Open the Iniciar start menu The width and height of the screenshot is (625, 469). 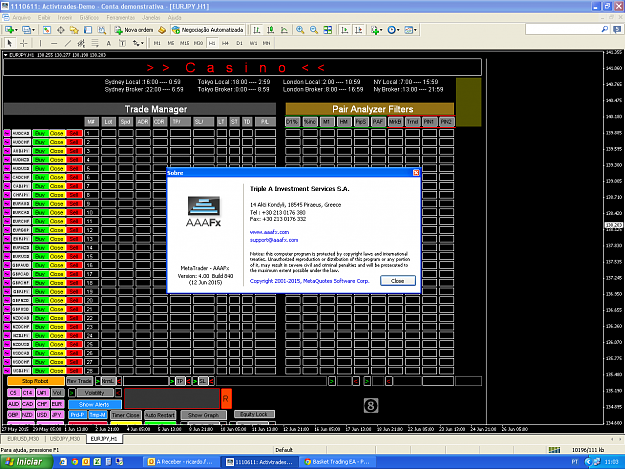pyautogui.click(x=26, y=461)
